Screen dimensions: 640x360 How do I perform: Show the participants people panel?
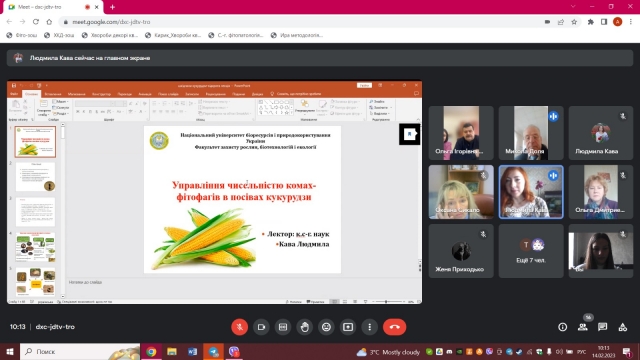click(x=582, y=327)
